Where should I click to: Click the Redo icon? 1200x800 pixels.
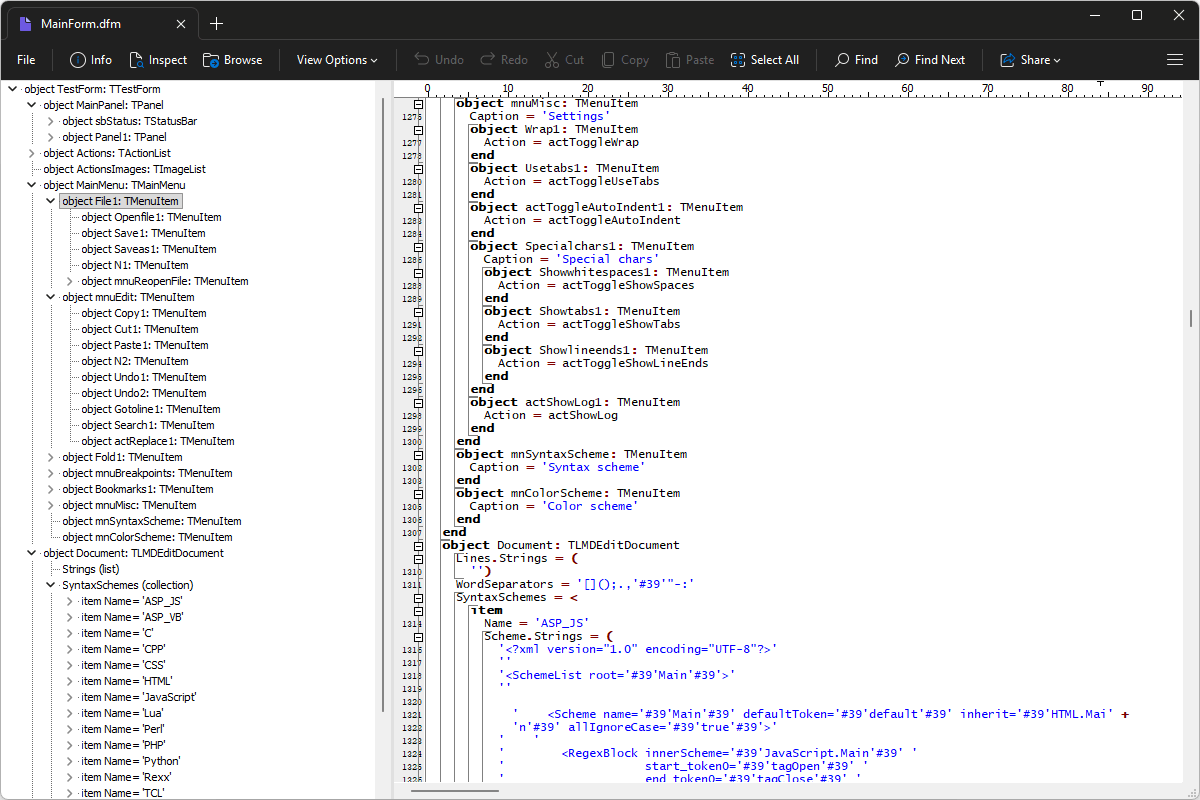pyautogui.click(x=487, y=60)
